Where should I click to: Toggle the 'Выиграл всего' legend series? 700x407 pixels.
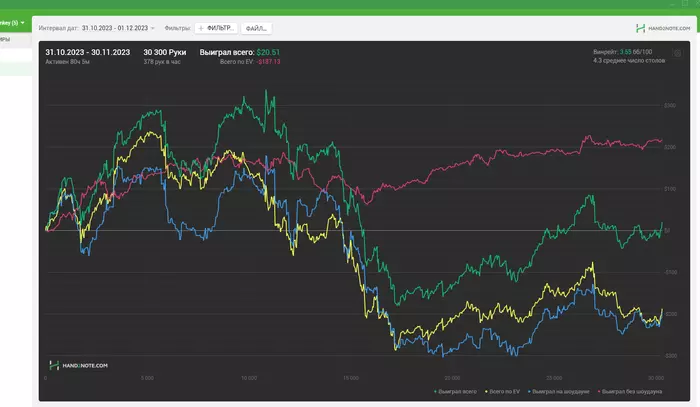455,391
